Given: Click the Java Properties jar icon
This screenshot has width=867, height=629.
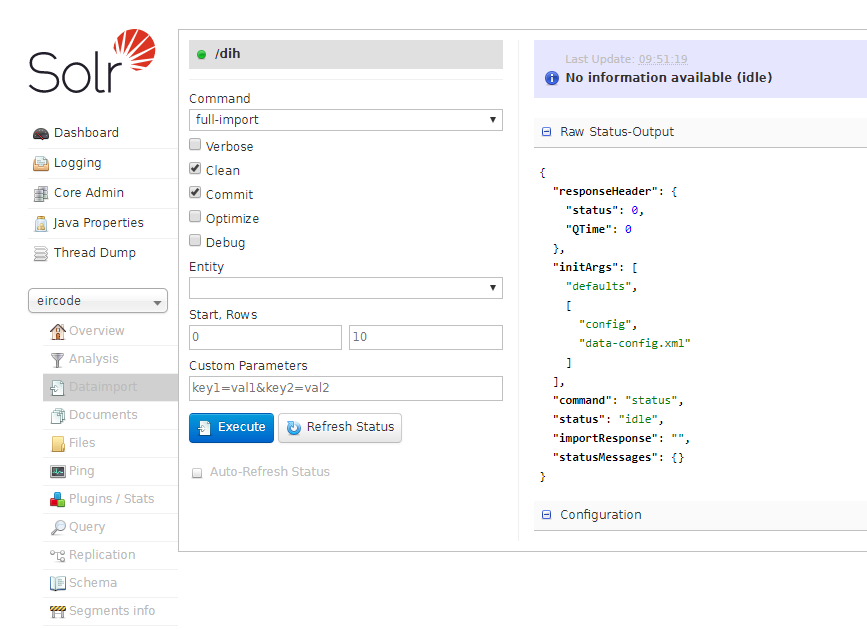Looking at the screenshot, I should pyautogui.click(x=41, y=223).
